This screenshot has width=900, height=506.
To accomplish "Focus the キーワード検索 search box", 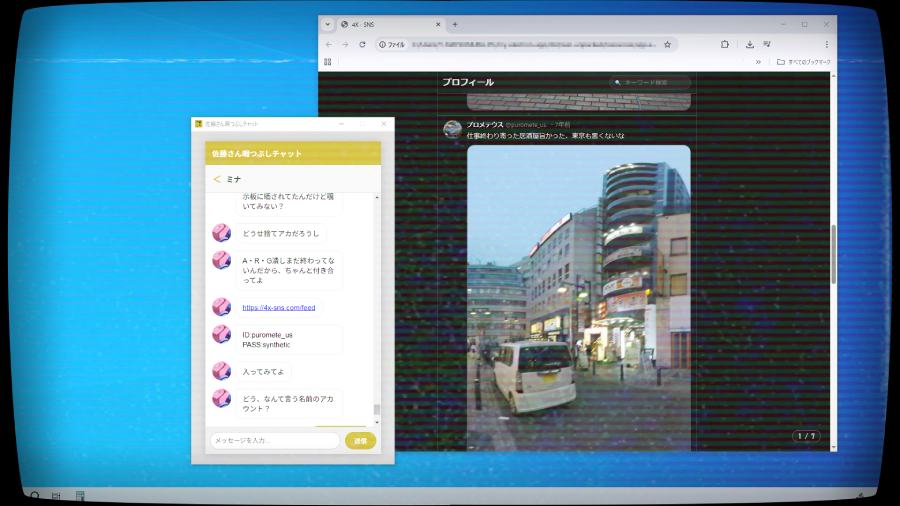I will (x=652, y=82).
